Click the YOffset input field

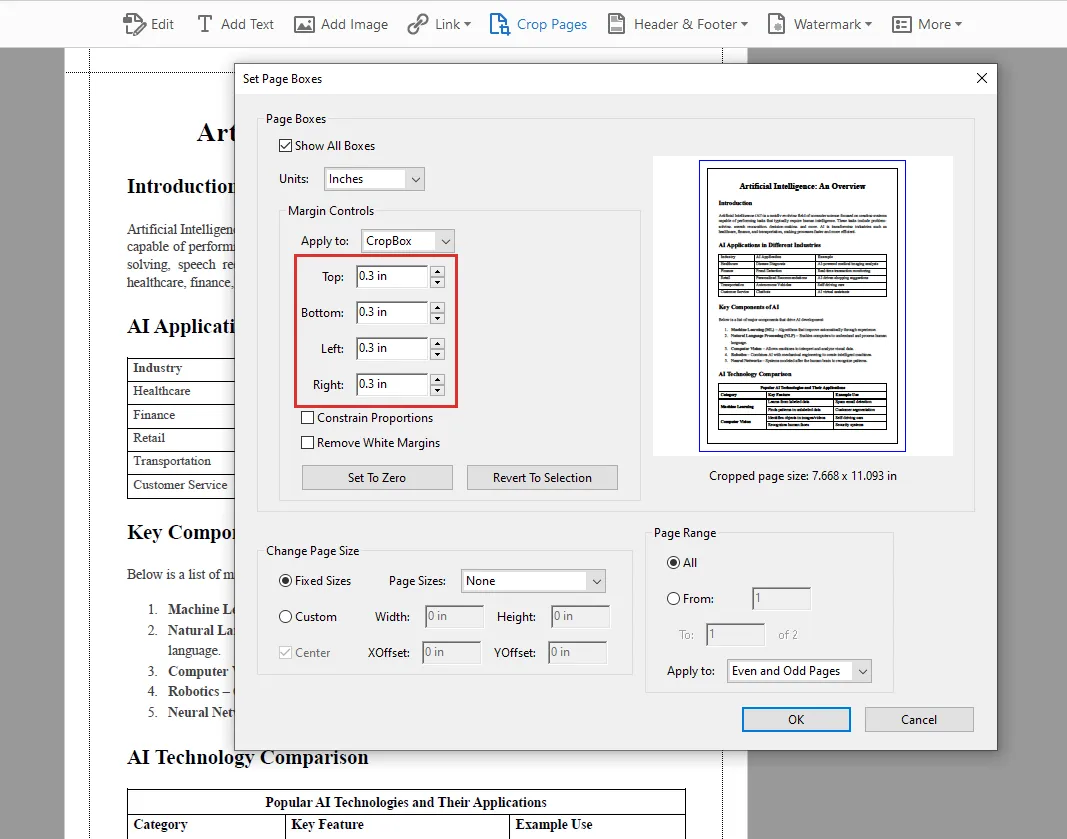[x=578, y=653]
